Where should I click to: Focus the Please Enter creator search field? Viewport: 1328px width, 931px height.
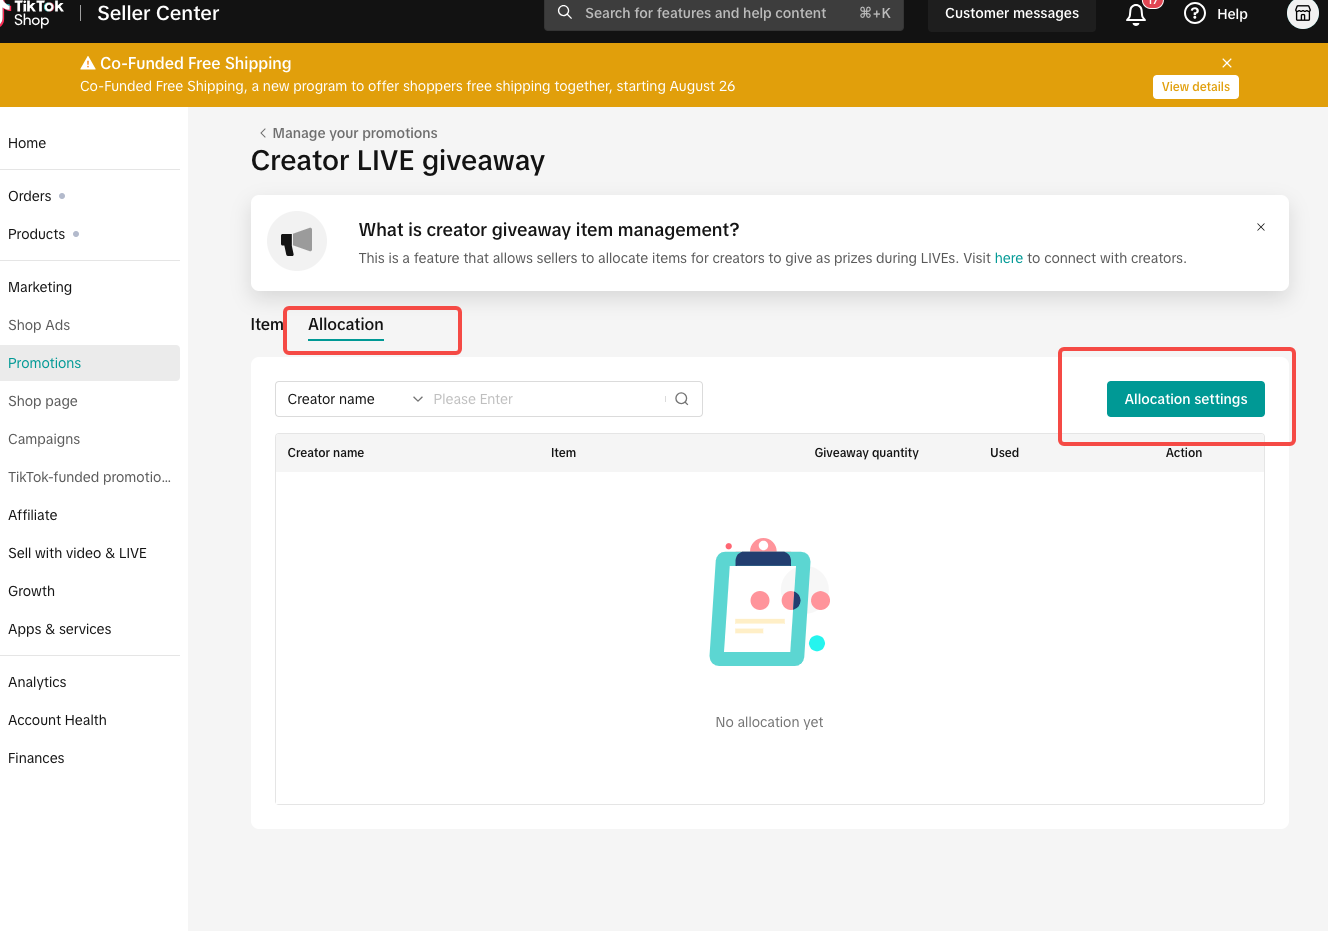click(545, 399)
